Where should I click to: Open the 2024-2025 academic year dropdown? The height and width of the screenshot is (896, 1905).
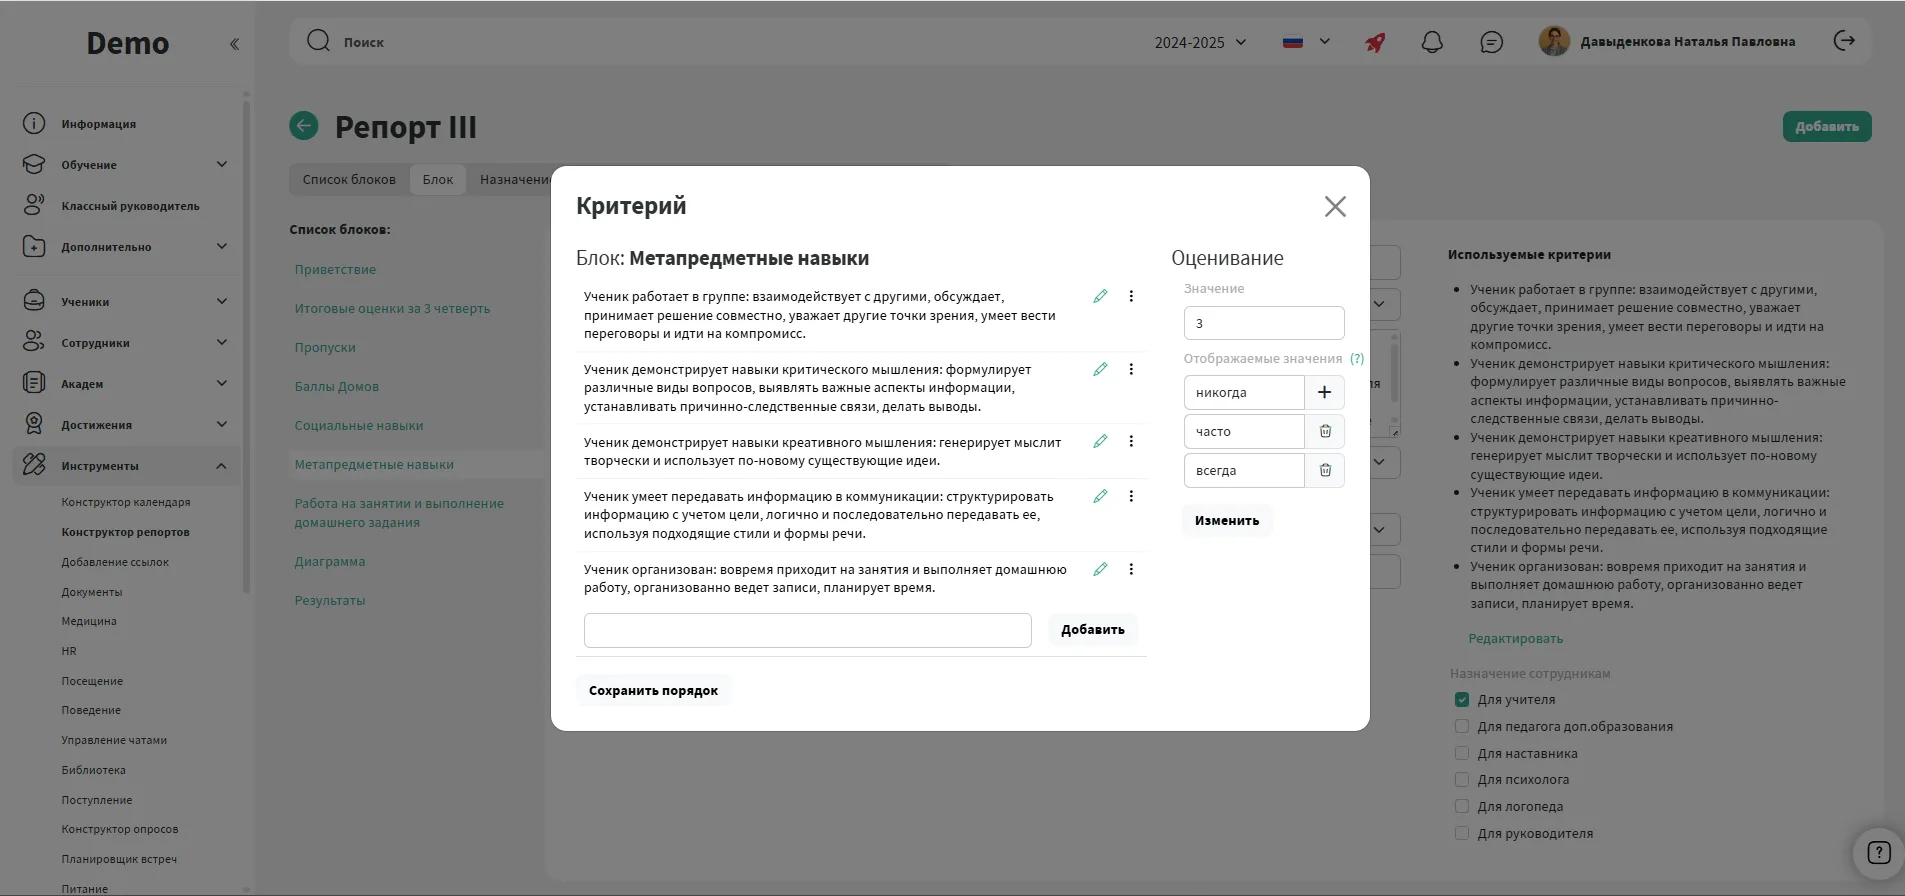pyautogui.click(x=1200, y=42)
